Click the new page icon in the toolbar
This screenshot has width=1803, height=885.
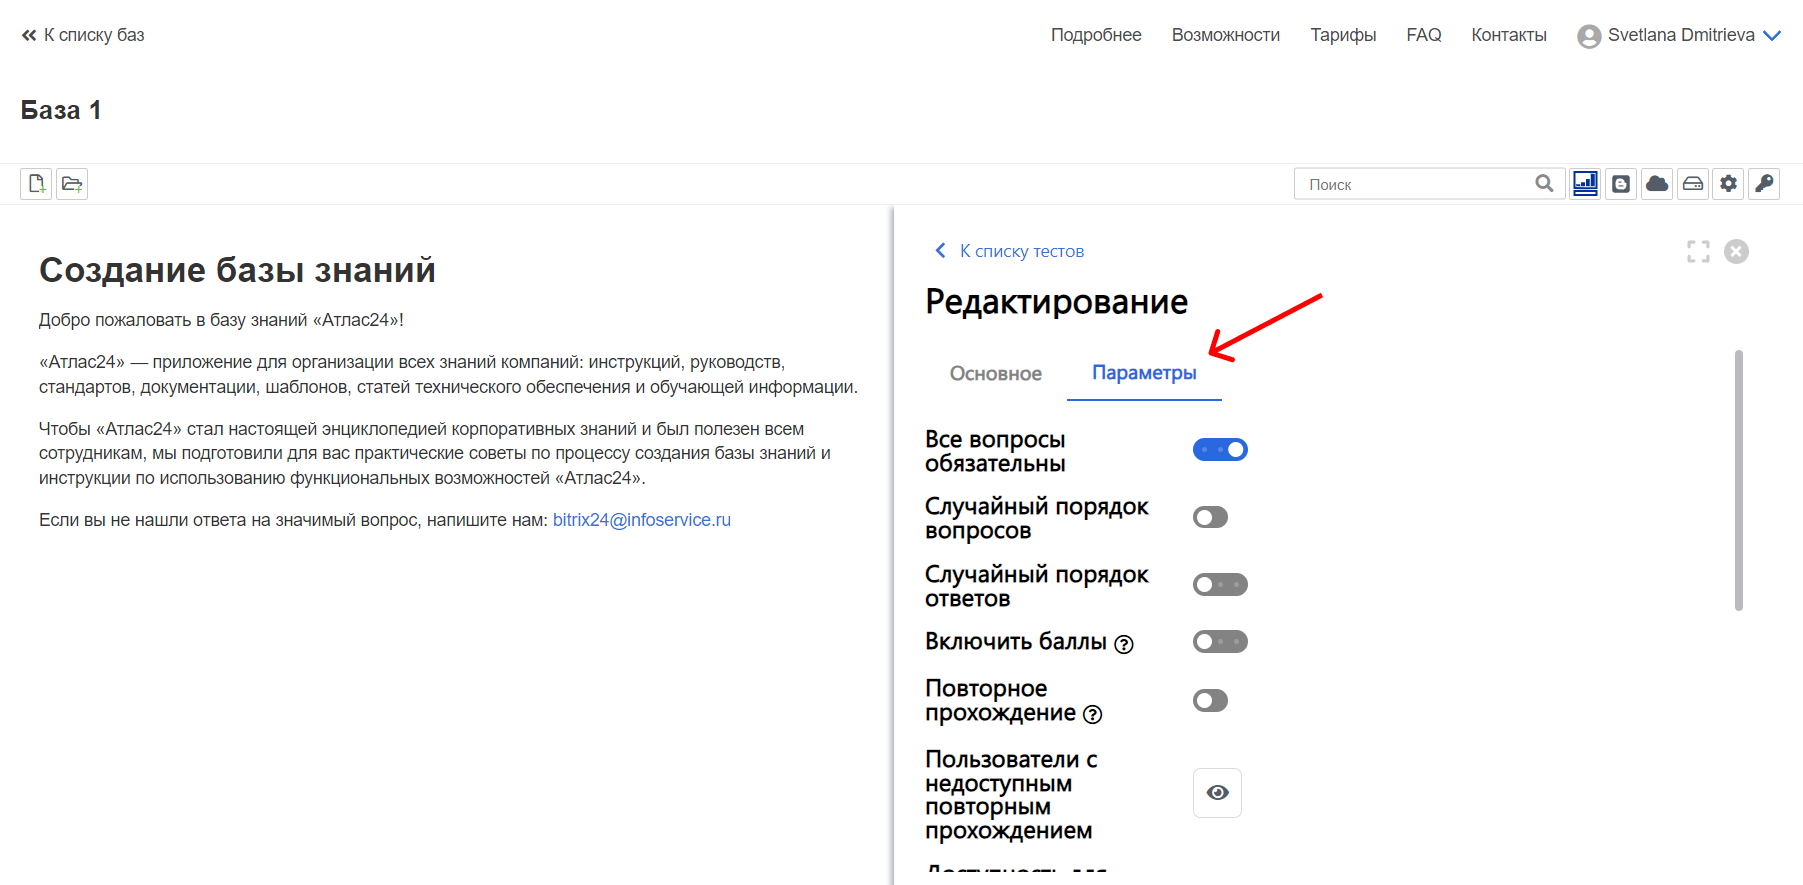coord(36,184)
